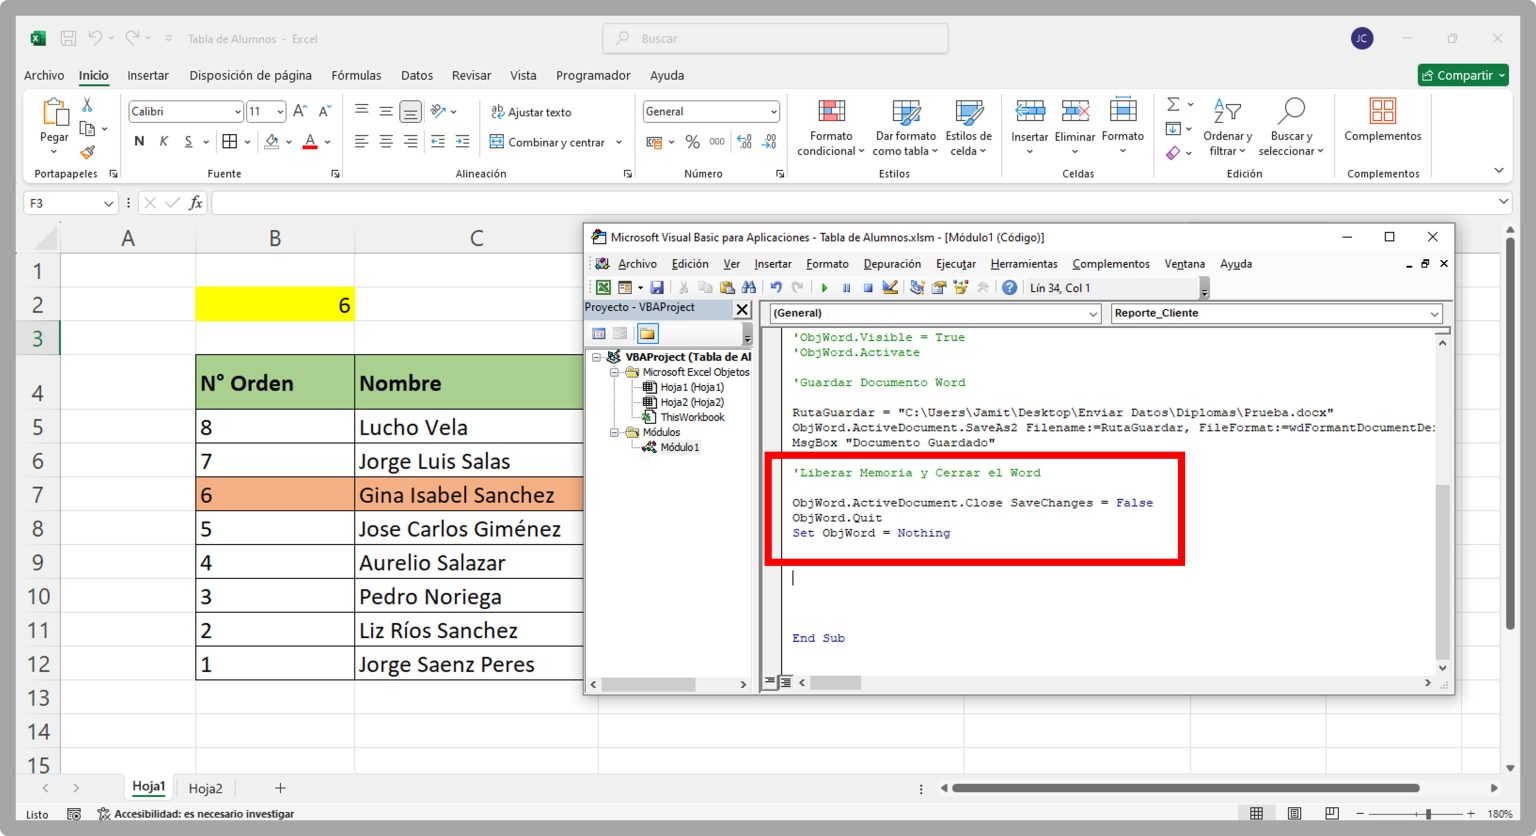Pause code execution with the Interrumpir icon
The height and width of the screenshot is (836, 1536).
(x=846, y=287)
